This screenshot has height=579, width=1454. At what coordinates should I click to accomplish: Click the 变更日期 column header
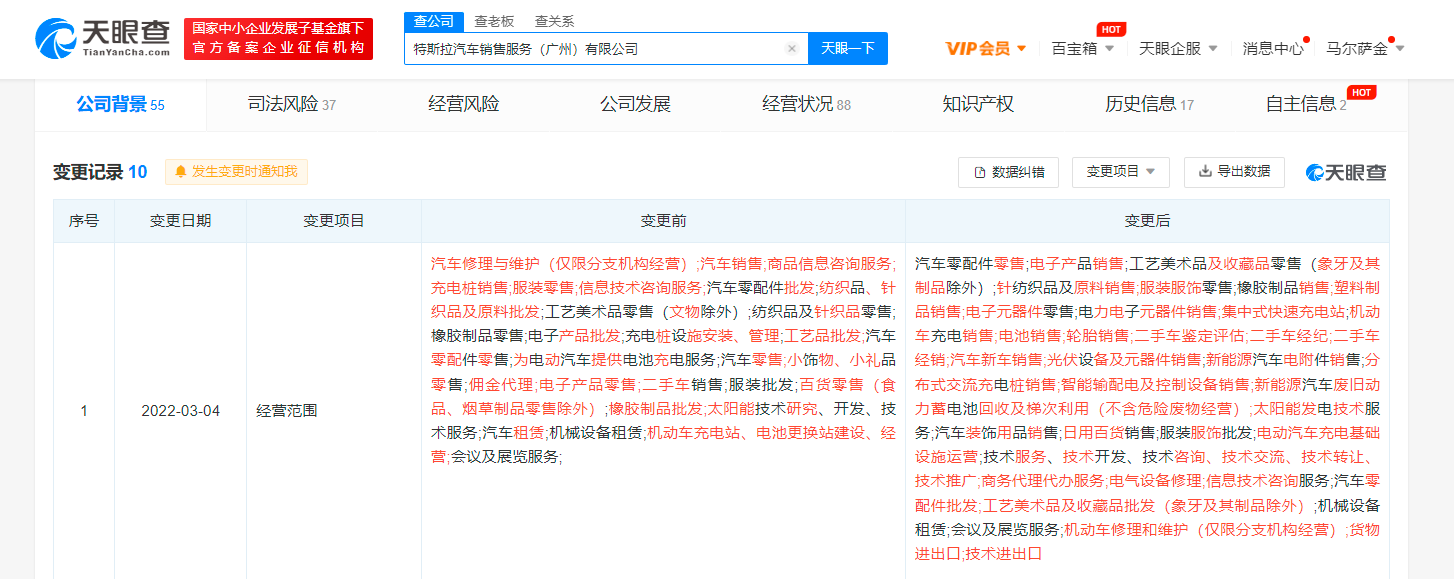tap(181, 221)
